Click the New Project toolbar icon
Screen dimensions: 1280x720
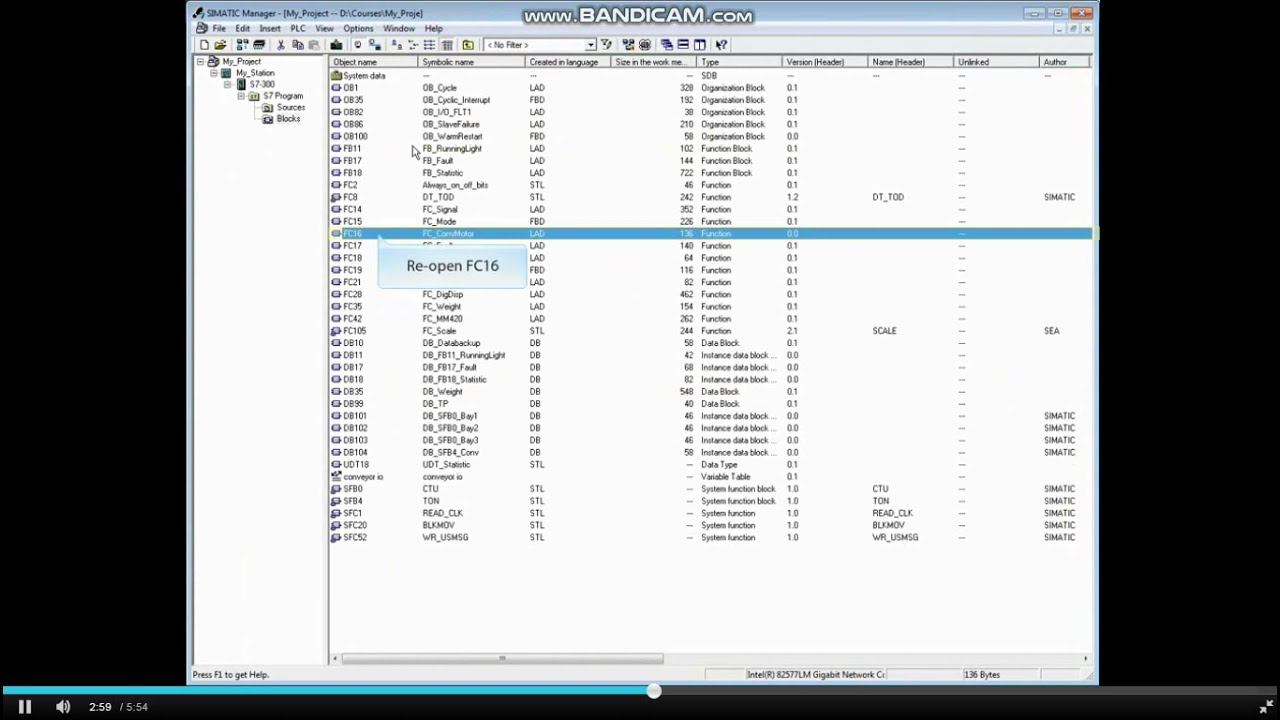[204, 44]
